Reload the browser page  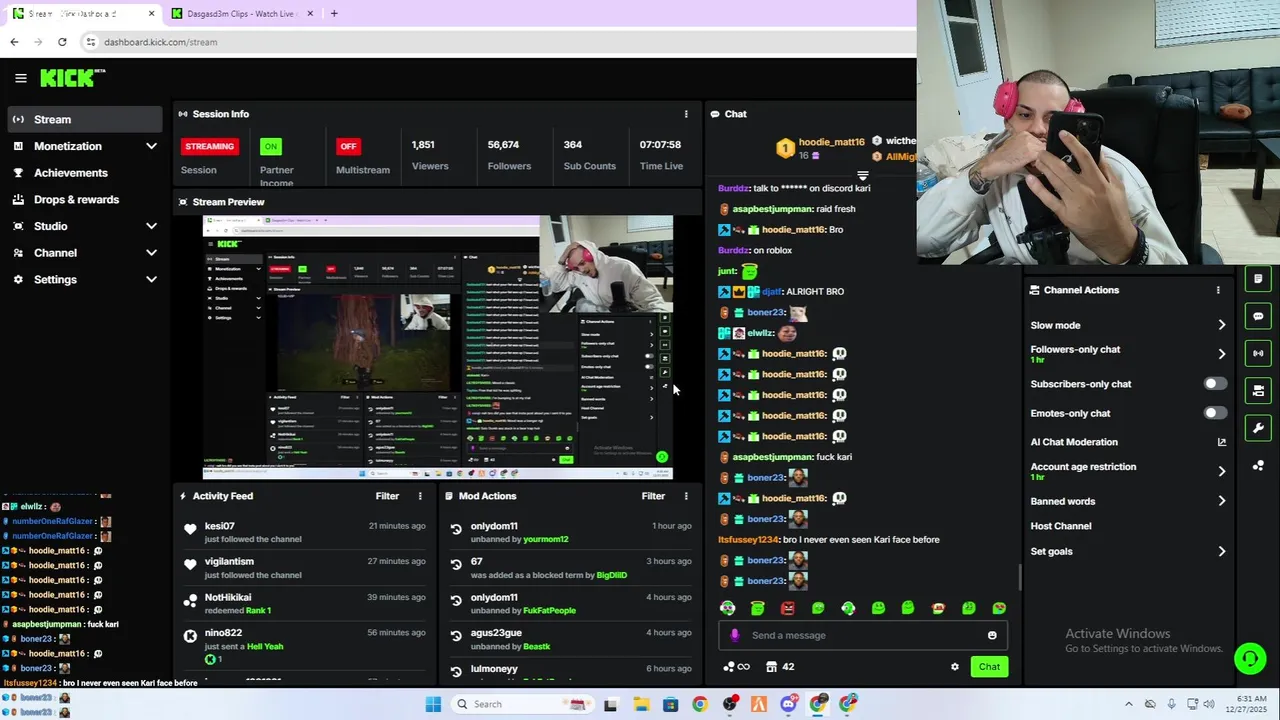62,42
